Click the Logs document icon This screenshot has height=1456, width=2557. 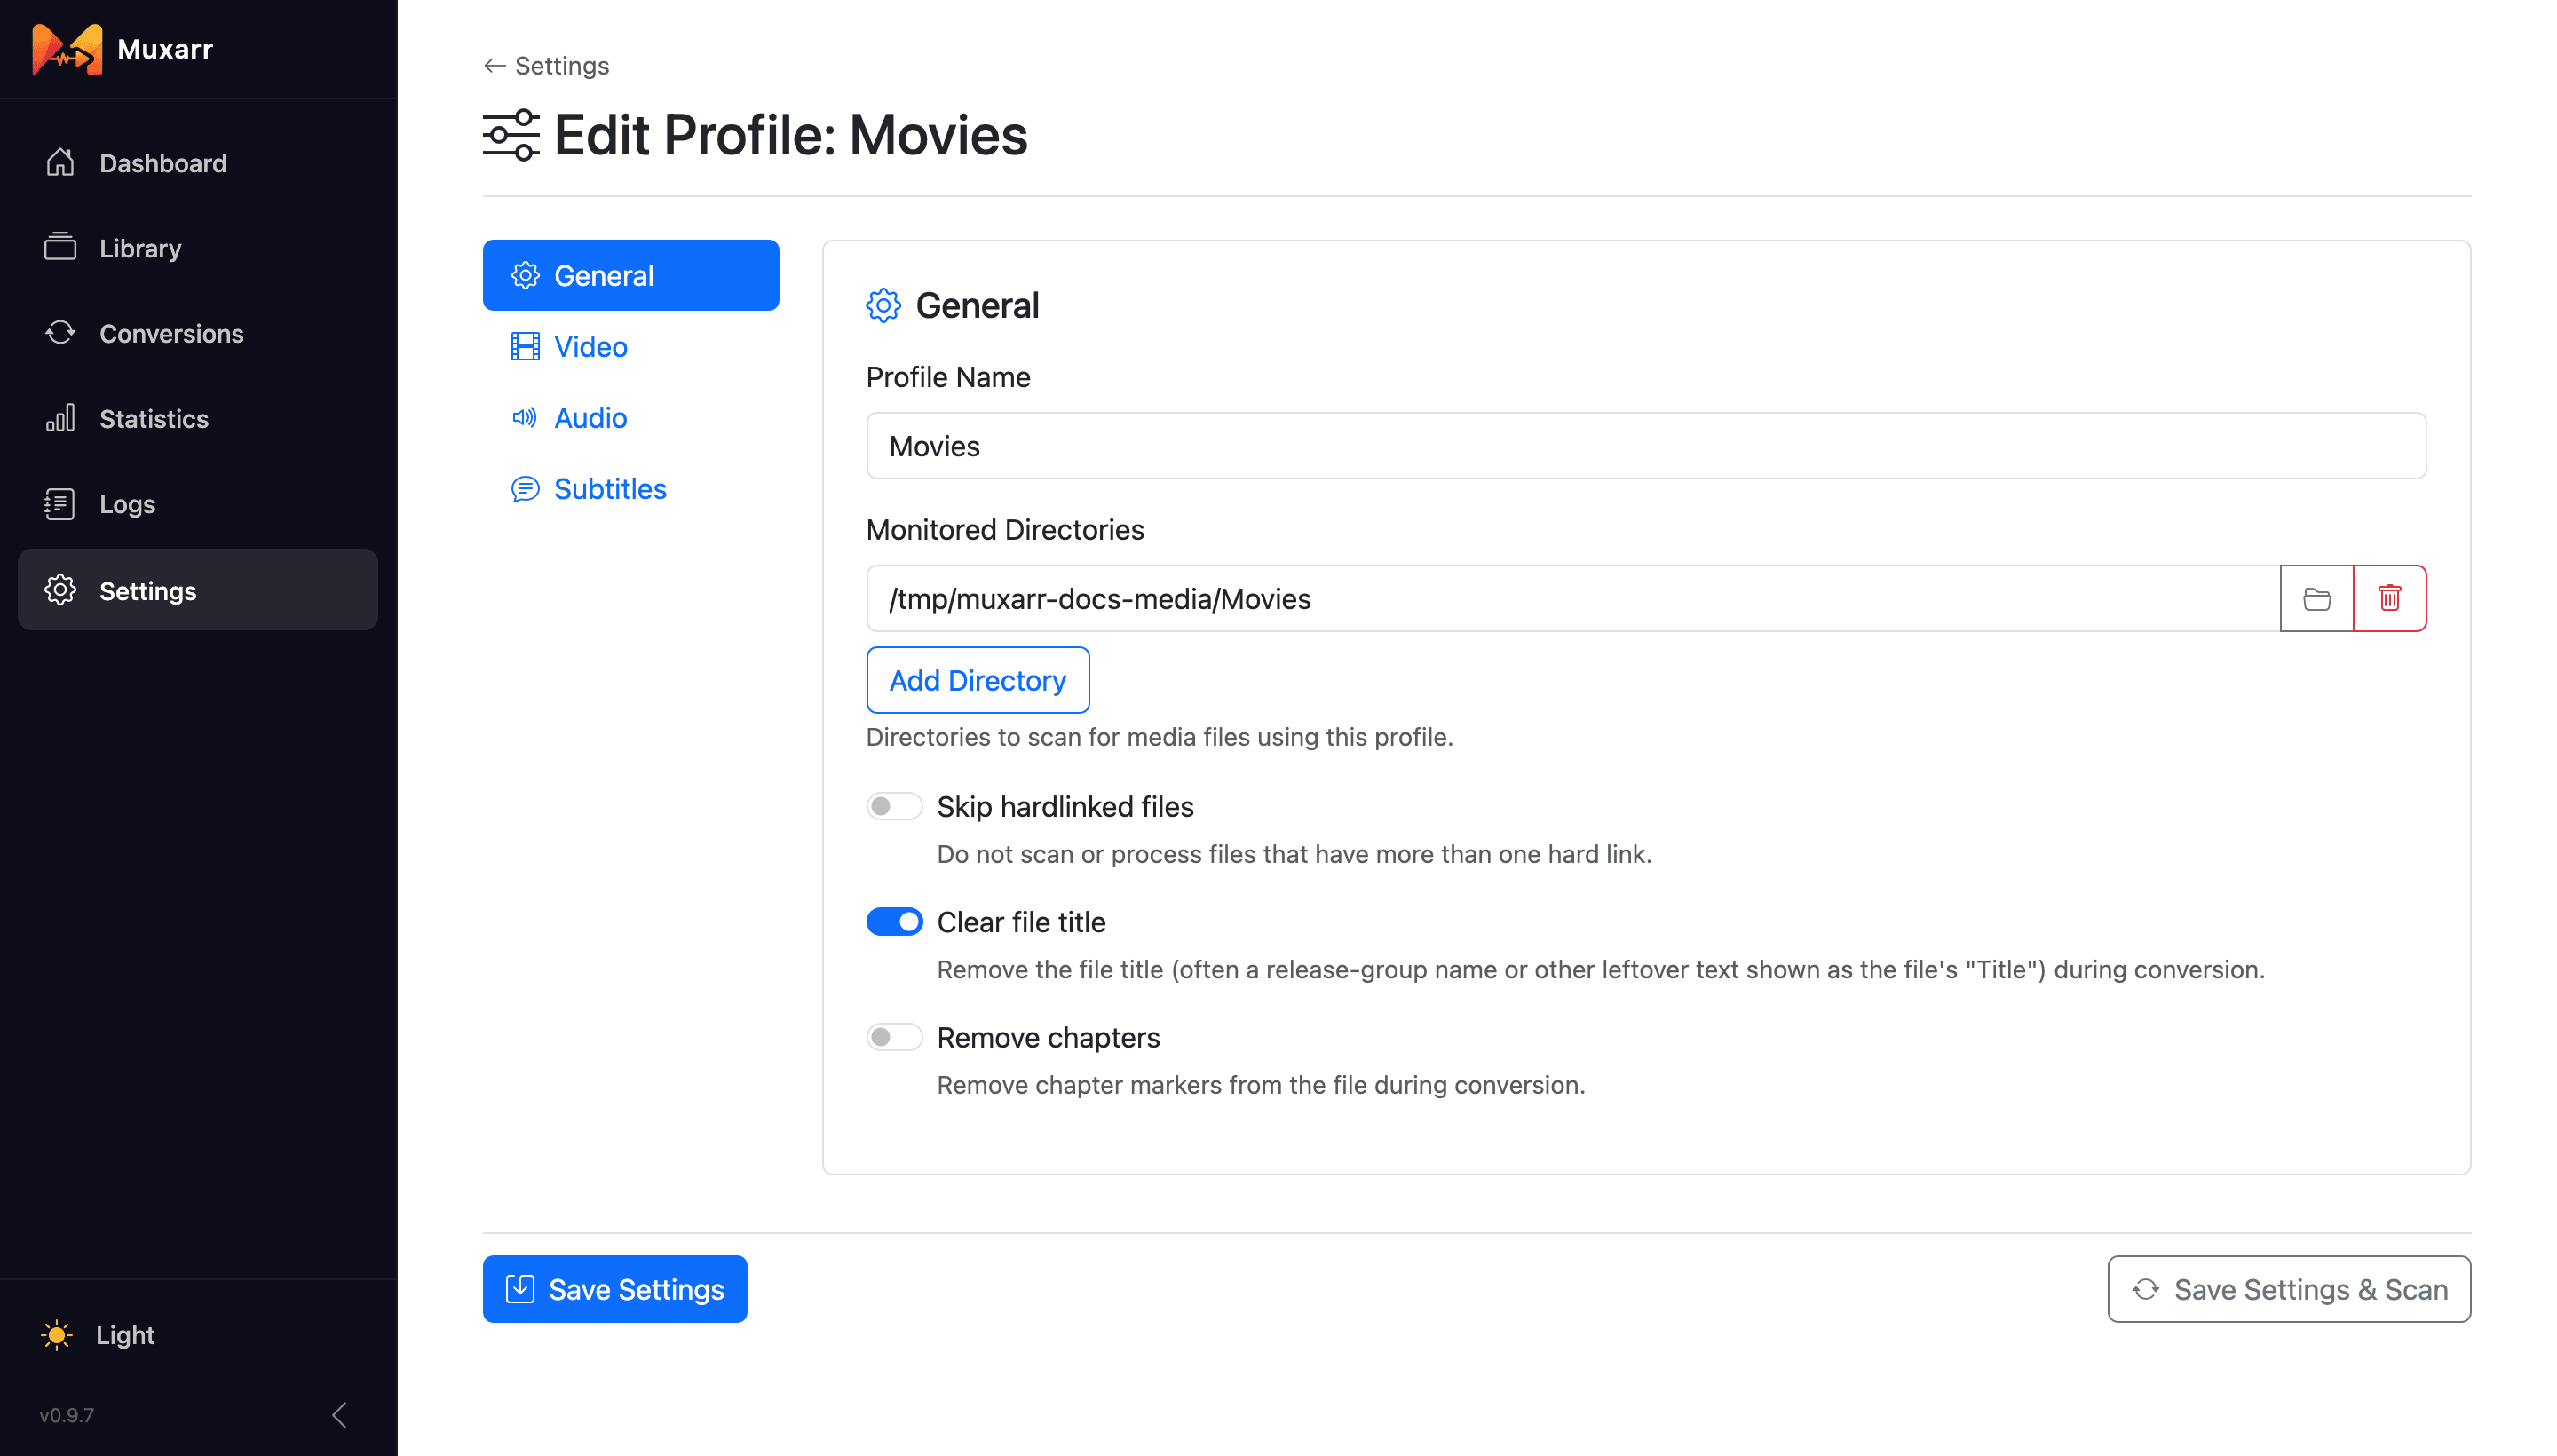coord(60,504)
